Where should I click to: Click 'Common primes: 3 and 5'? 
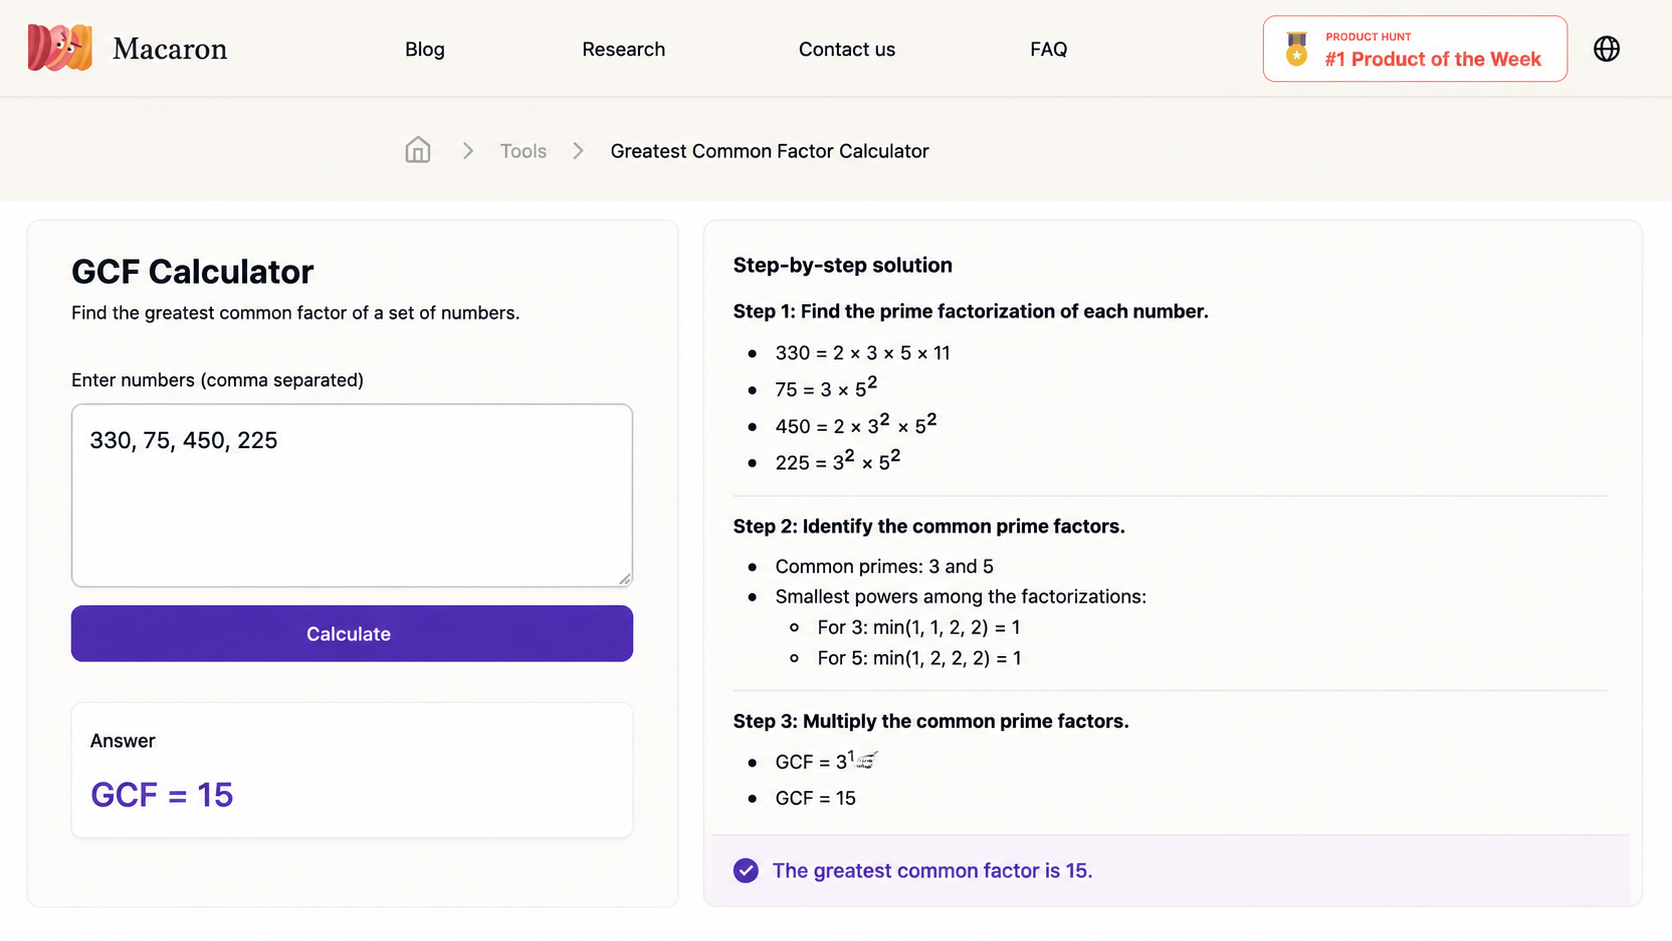point(884,566)
